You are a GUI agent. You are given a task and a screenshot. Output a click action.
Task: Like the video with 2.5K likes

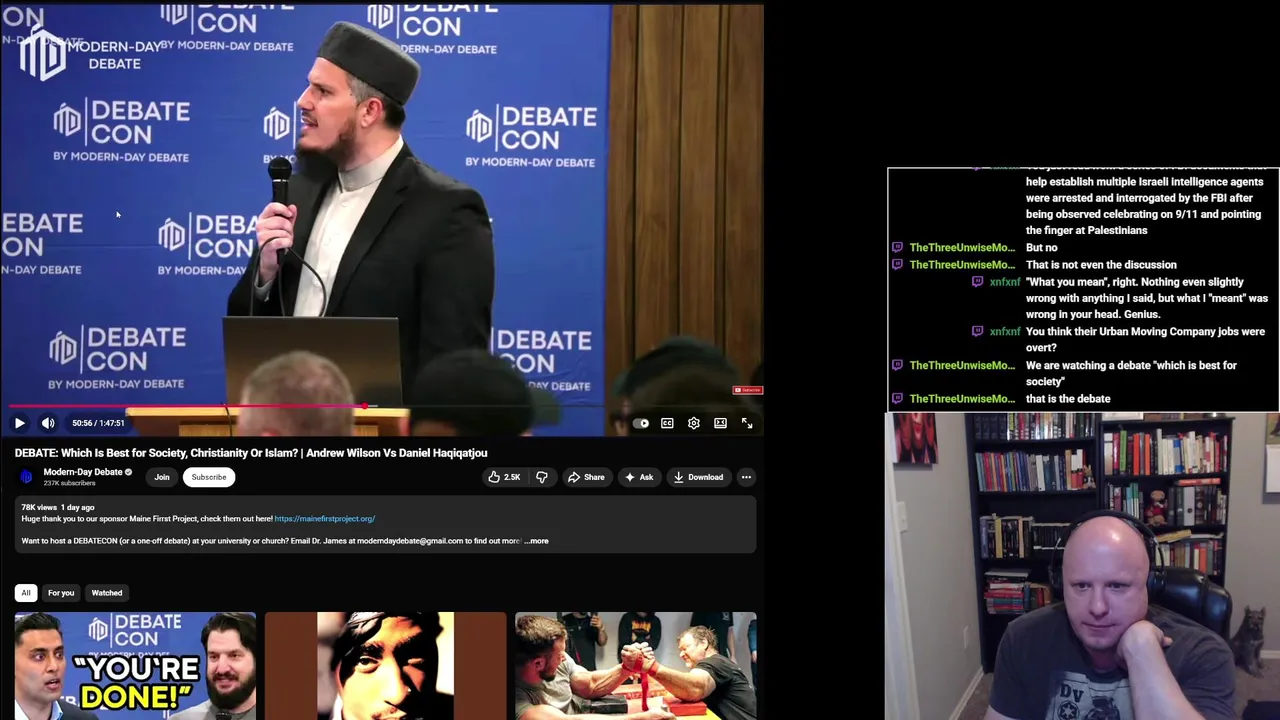click(504, 477)
